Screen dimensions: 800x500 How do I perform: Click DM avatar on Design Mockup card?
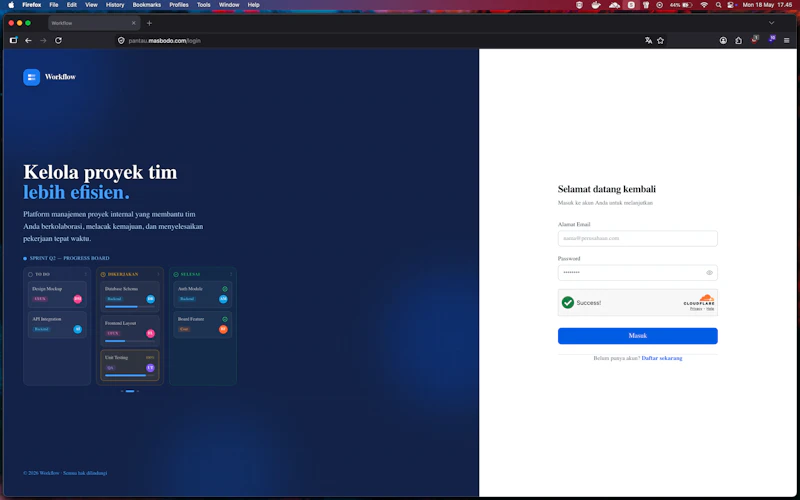tap(78, 299)
